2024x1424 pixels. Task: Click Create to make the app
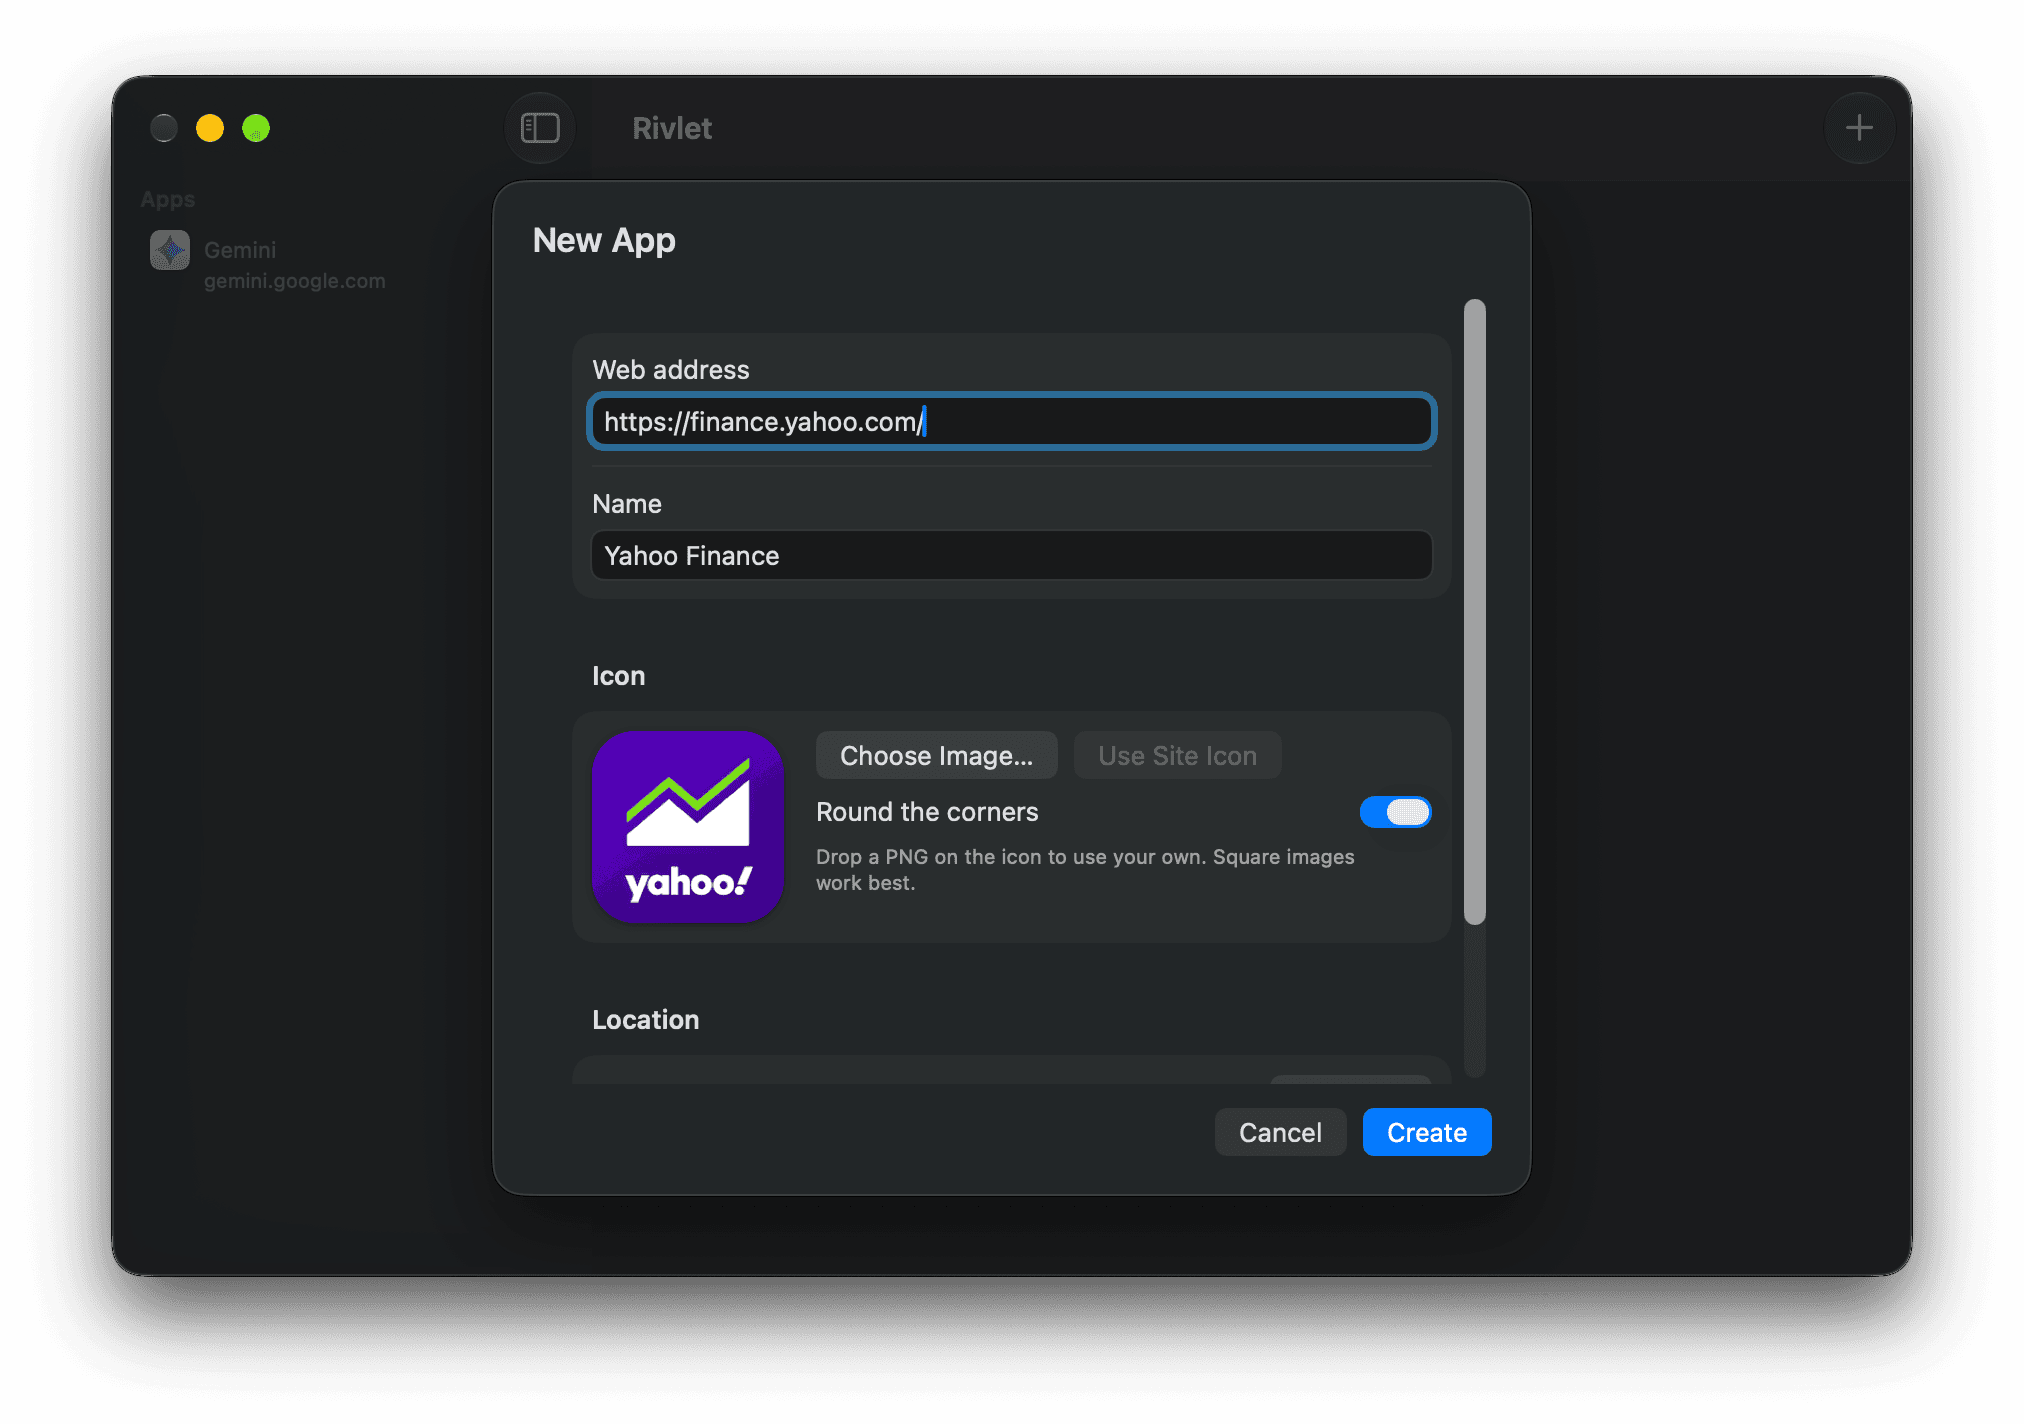[1427, 1132]
